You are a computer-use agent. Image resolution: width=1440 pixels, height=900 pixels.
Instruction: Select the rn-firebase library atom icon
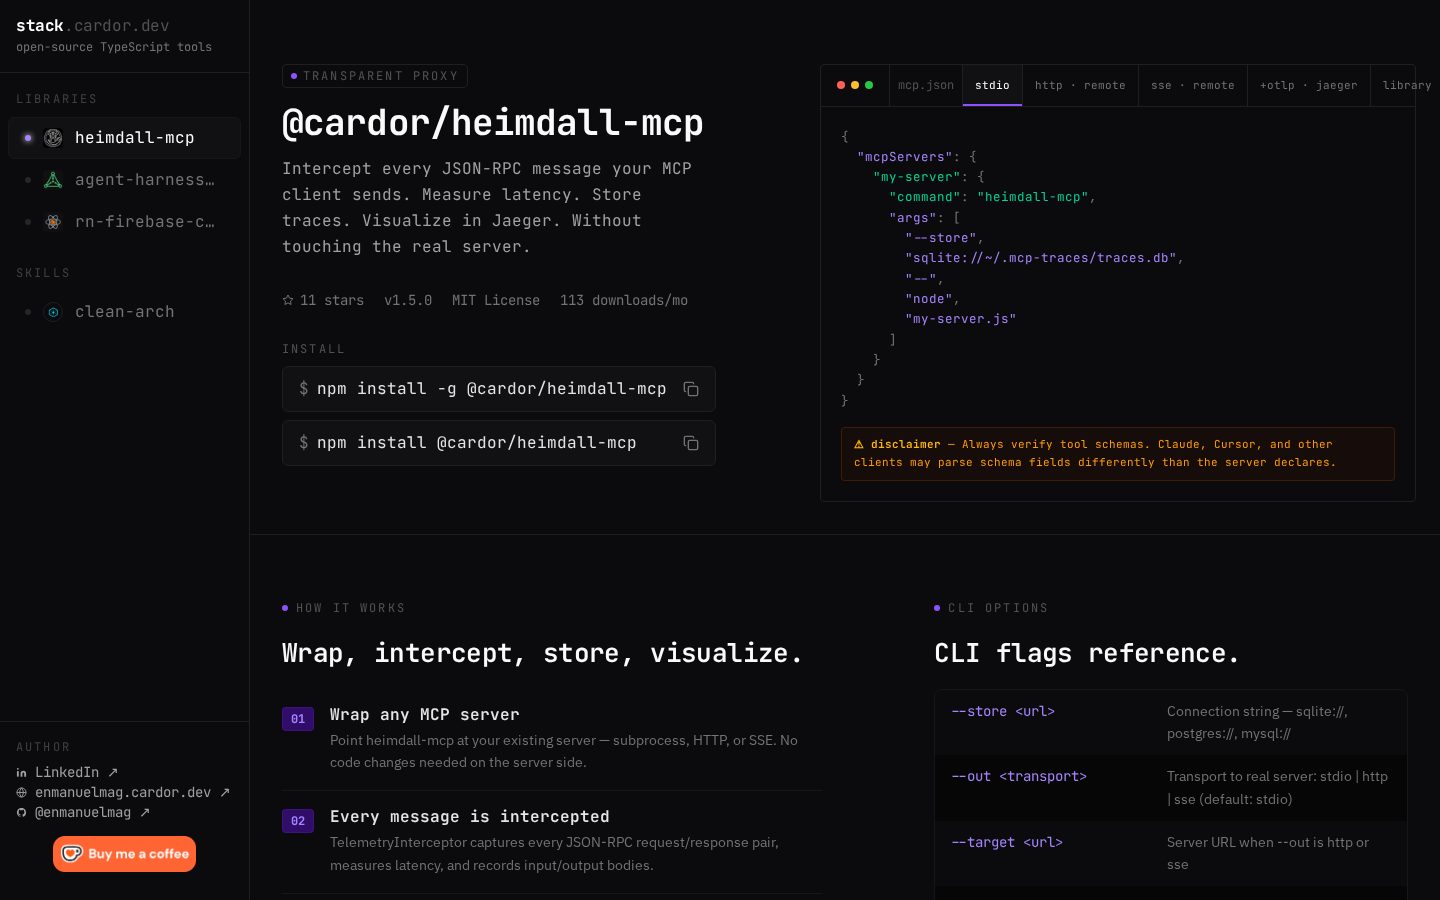53,222
